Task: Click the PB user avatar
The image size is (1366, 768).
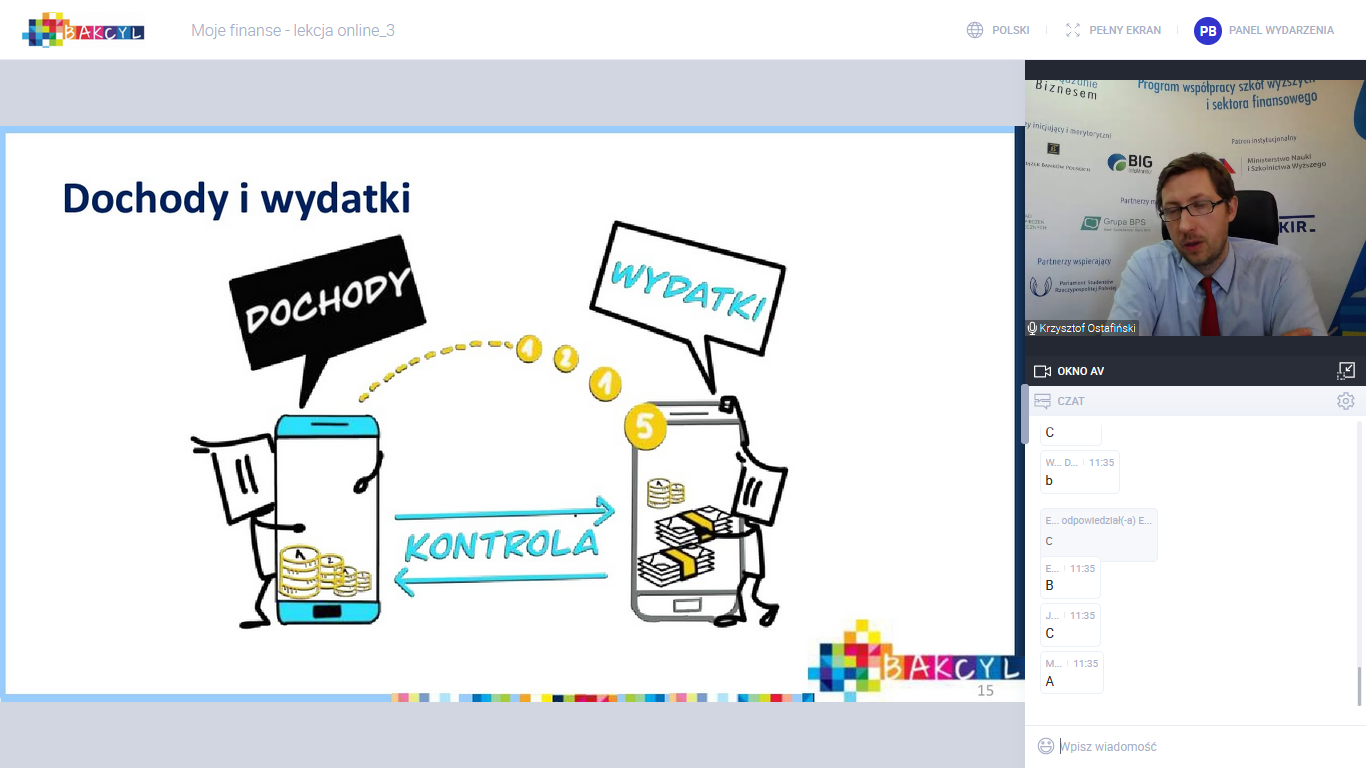Action: pos(1208,30)
